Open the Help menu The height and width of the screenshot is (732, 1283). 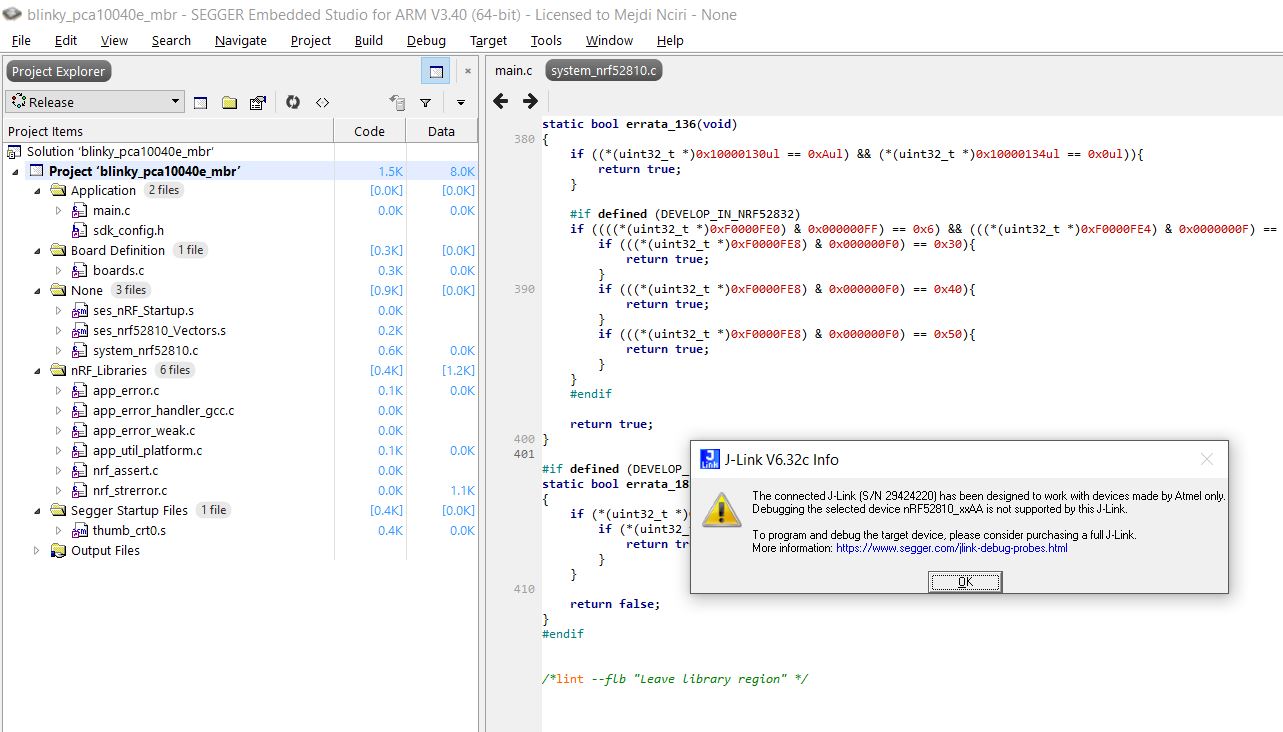670,40
